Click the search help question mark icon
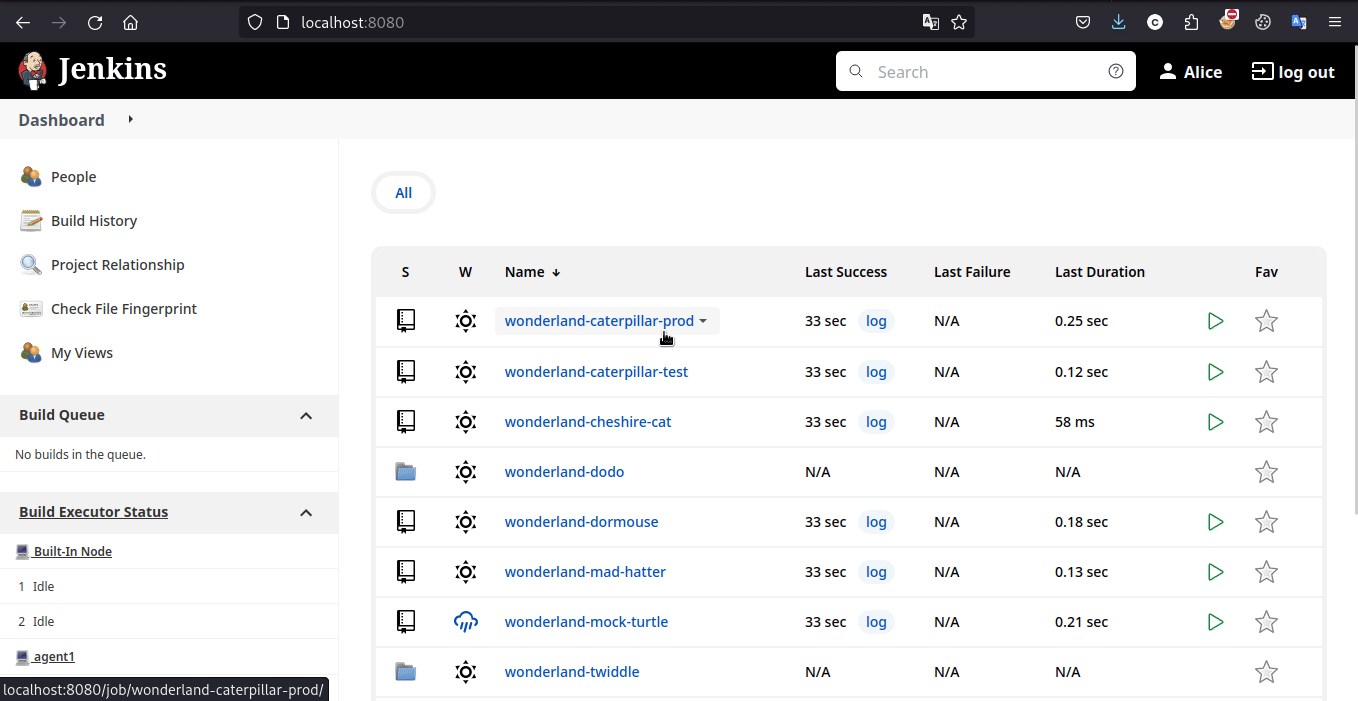 coord(1116,72)
